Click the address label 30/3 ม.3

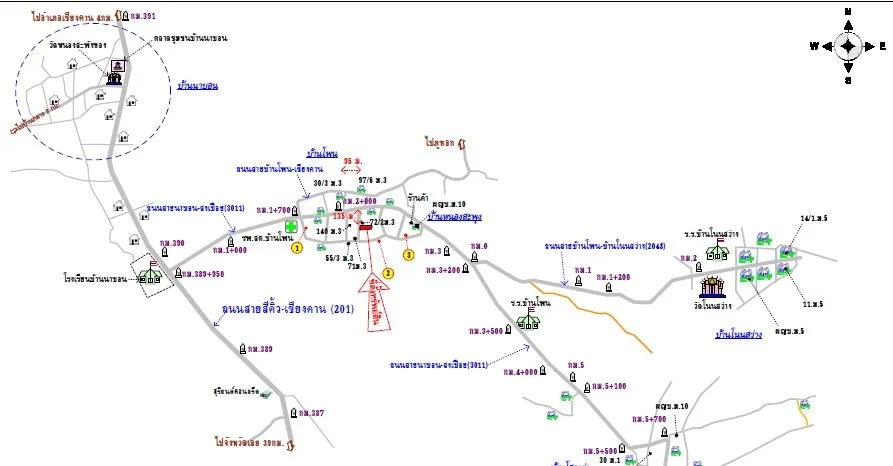pyautogui.click(x=327, y=183)
